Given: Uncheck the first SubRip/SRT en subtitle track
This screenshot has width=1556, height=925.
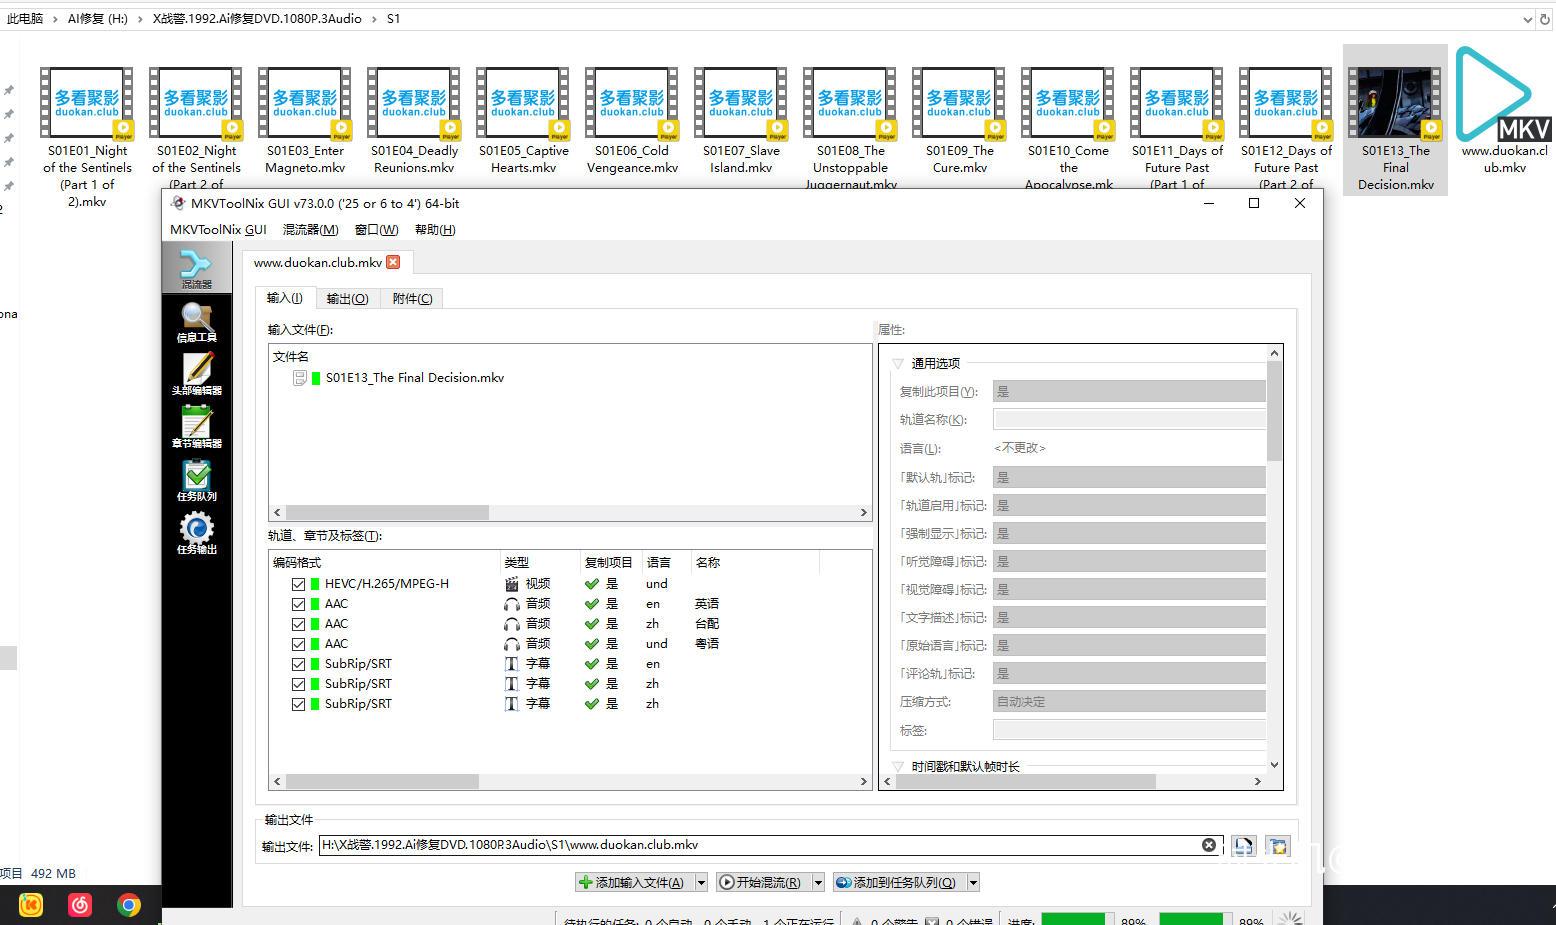Looking at the screenshot, I should click(298, 664).
